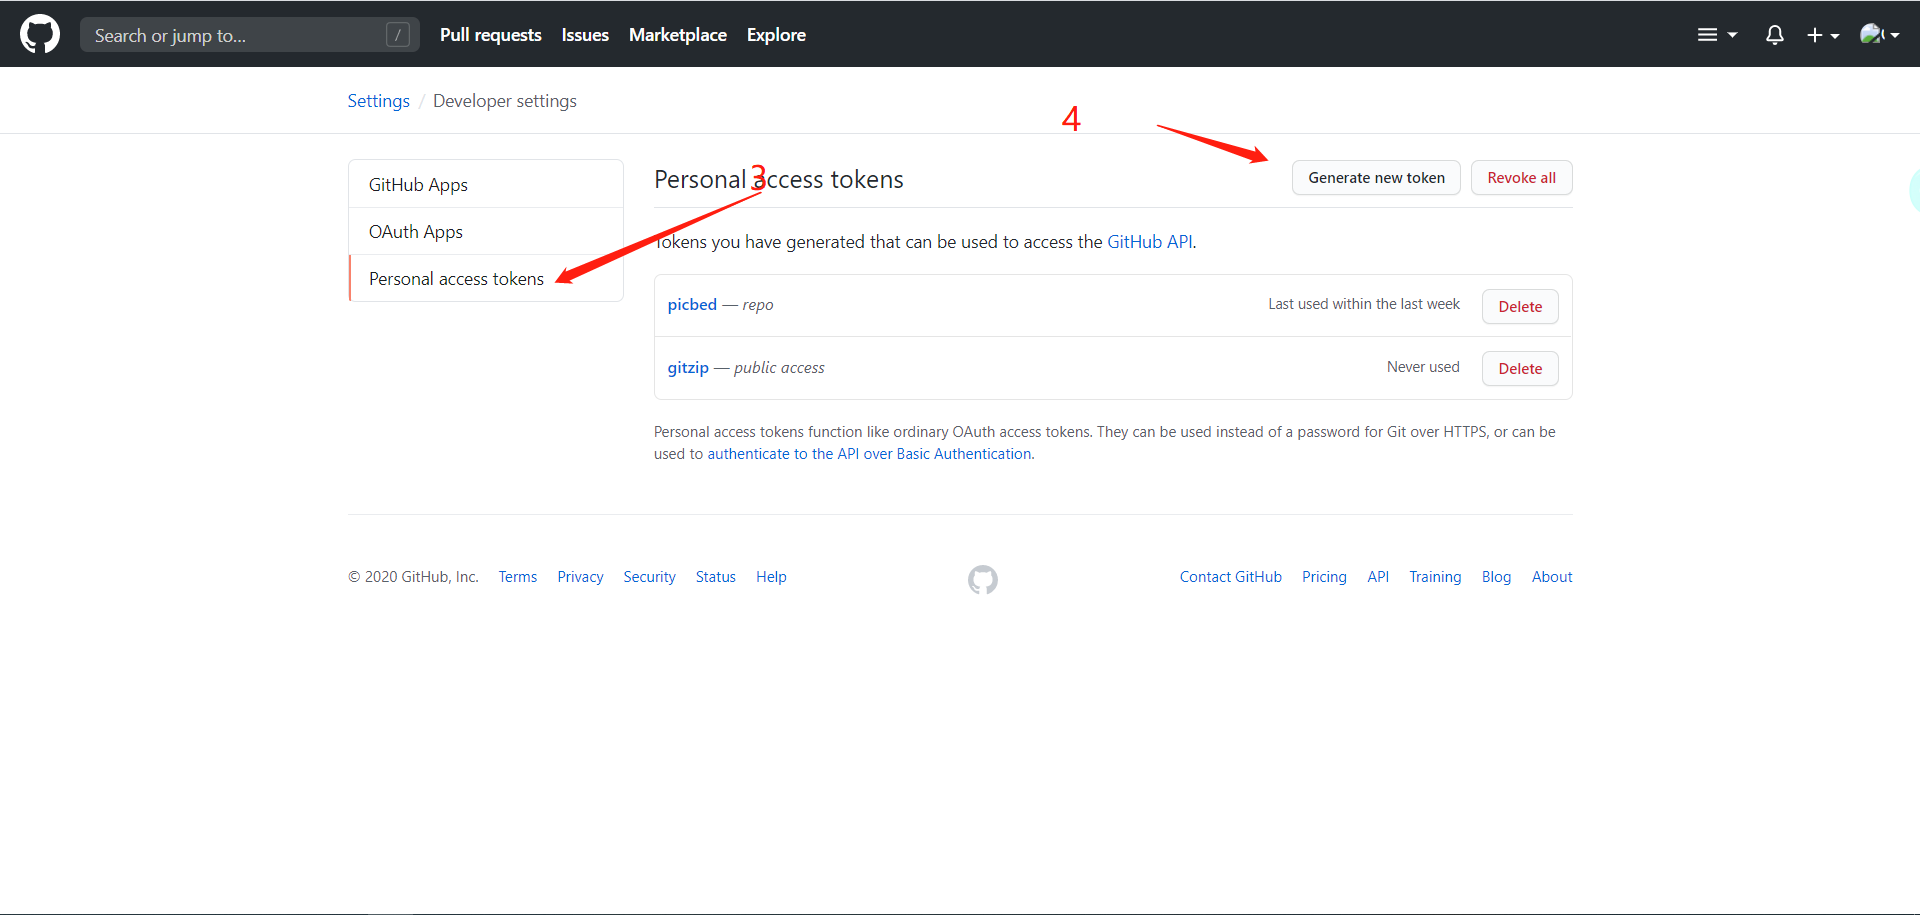Open Pull requests in the top navigation
Viewport: 1920px width, 915px height.
(490, 35)
